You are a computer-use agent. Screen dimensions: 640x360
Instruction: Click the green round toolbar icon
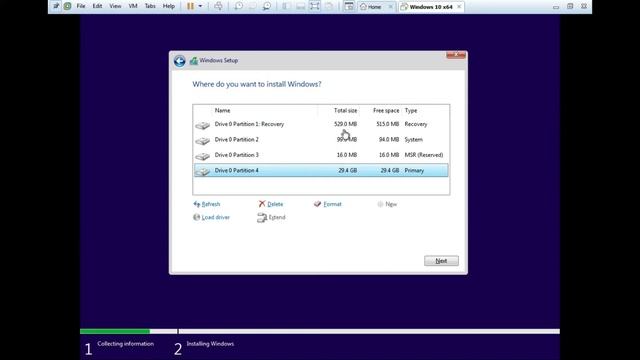67,6
